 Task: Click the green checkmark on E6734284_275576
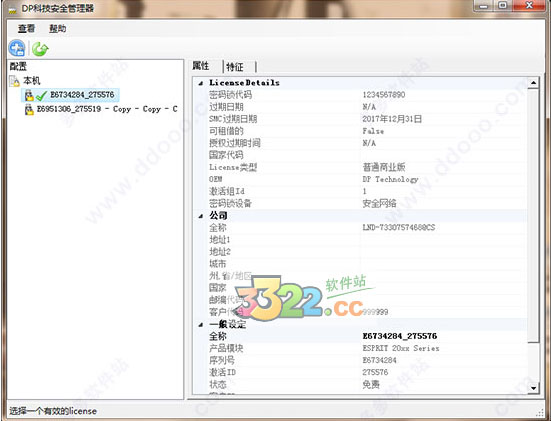point(41,95)
